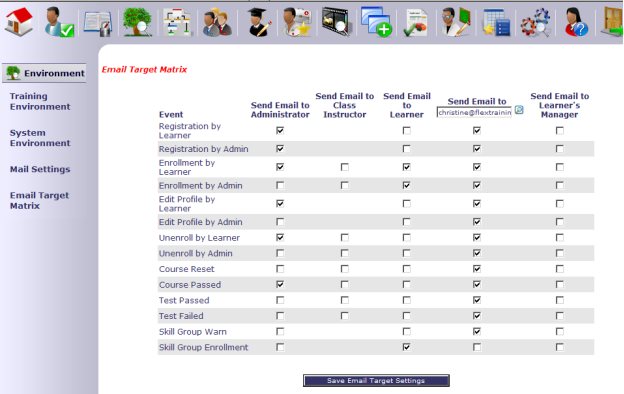The height and width of the screenshot is (394, 624).
Task: Open the organization chart icon
Action: coord(177,22)
